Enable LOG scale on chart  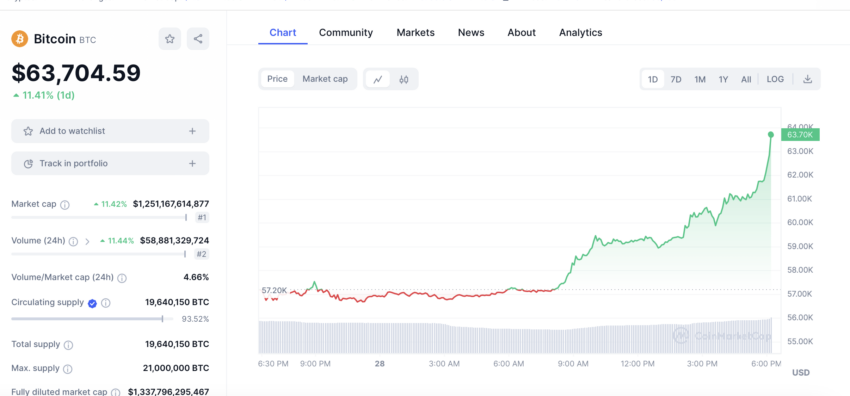pyautogui.click(x=775, y=79)
